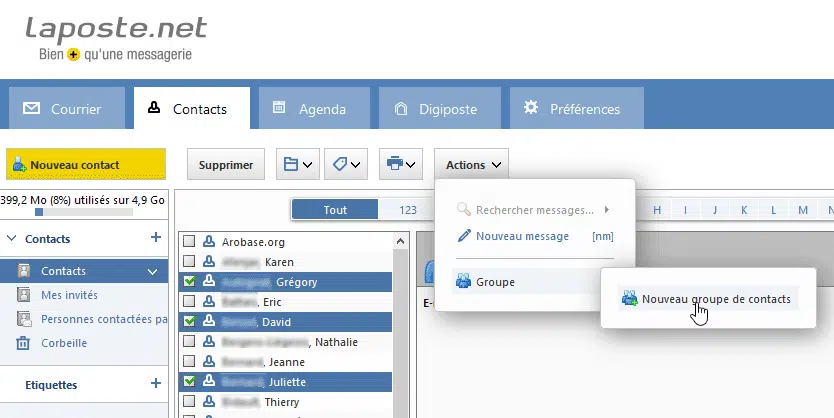Click Jeanne's contact person icon
This screenshot has width=834, height=418.
point(208,362)
